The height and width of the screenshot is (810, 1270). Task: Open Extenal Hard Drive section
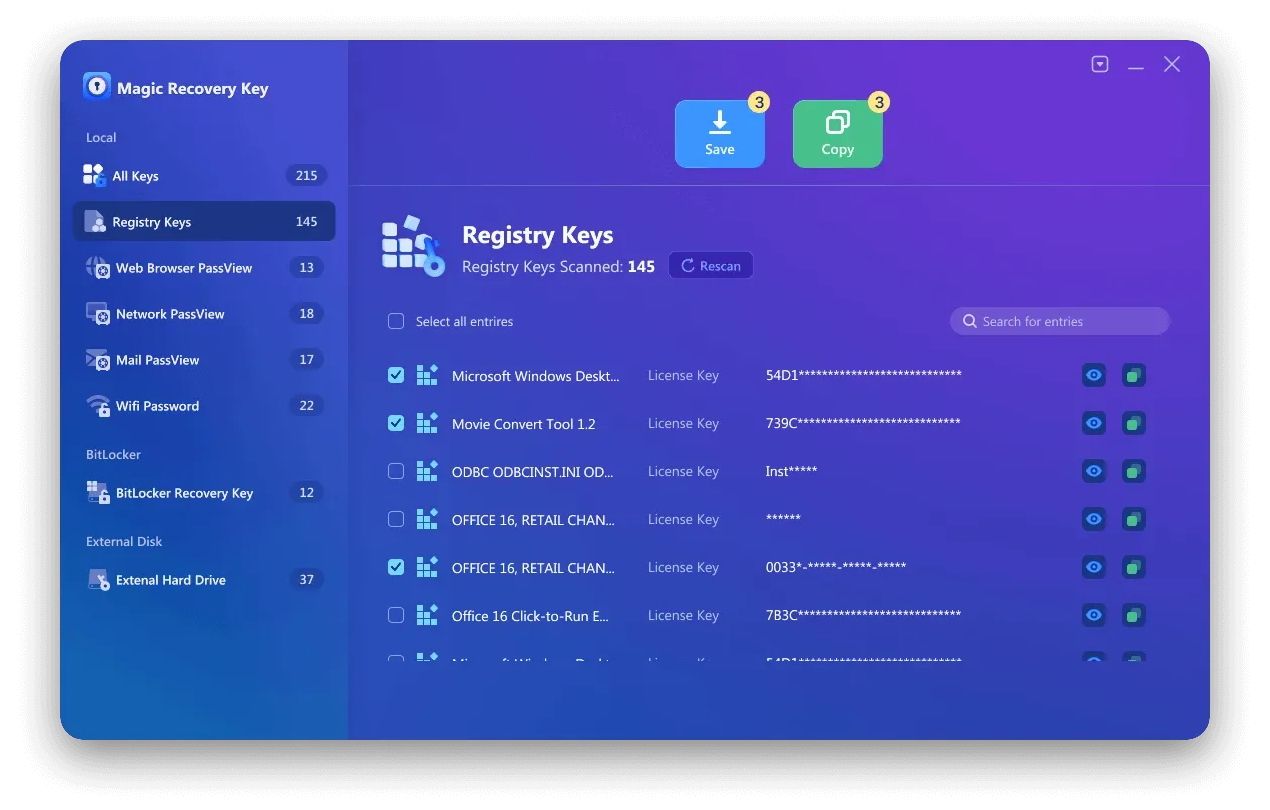(x=204, y=580)
